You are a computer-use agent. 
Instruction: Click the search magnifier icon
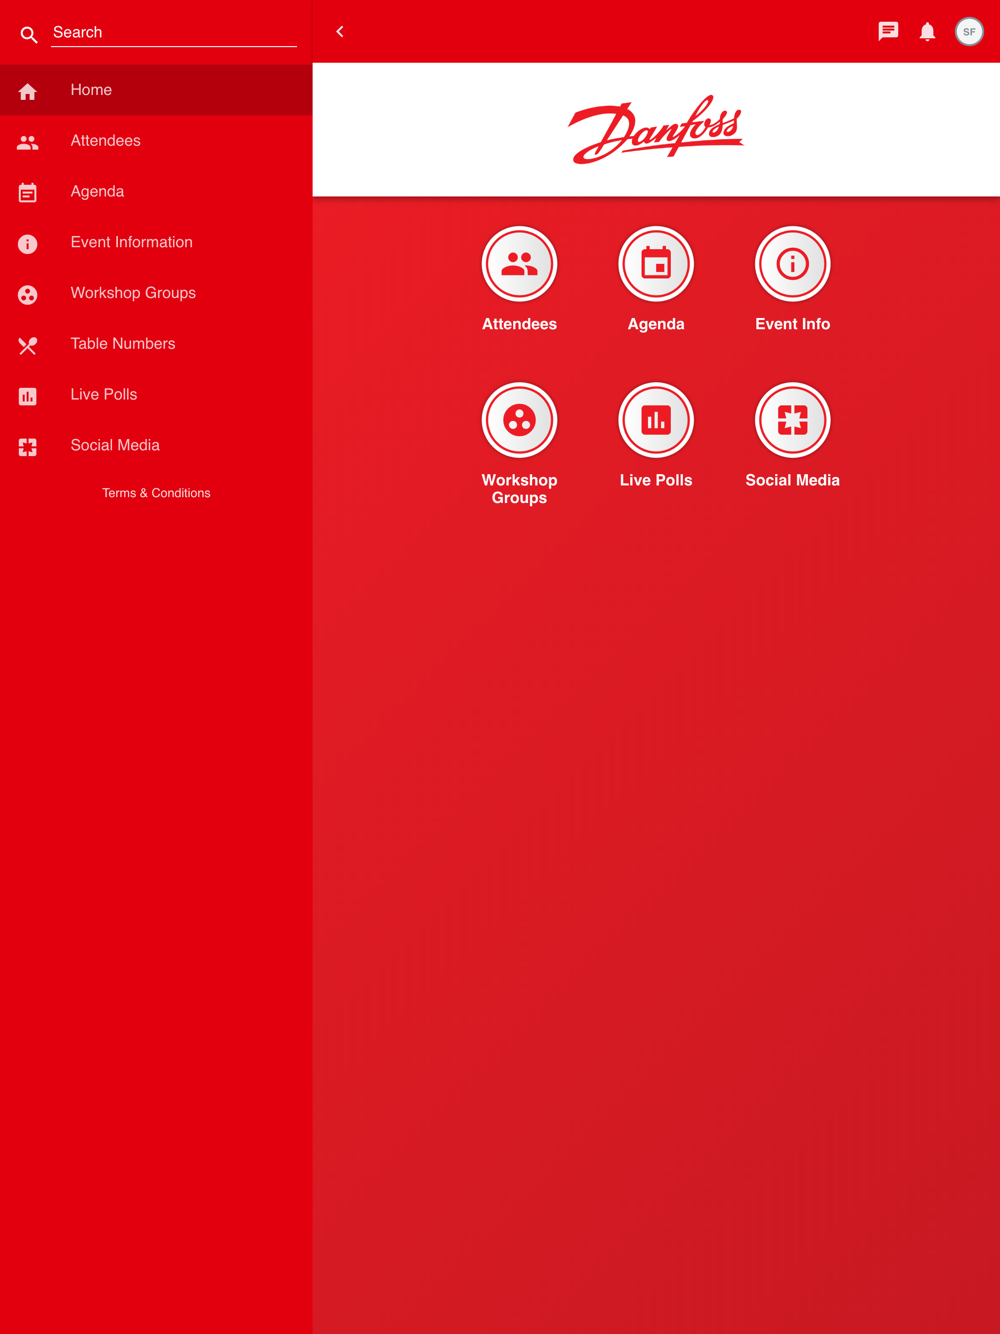[29, 35]
